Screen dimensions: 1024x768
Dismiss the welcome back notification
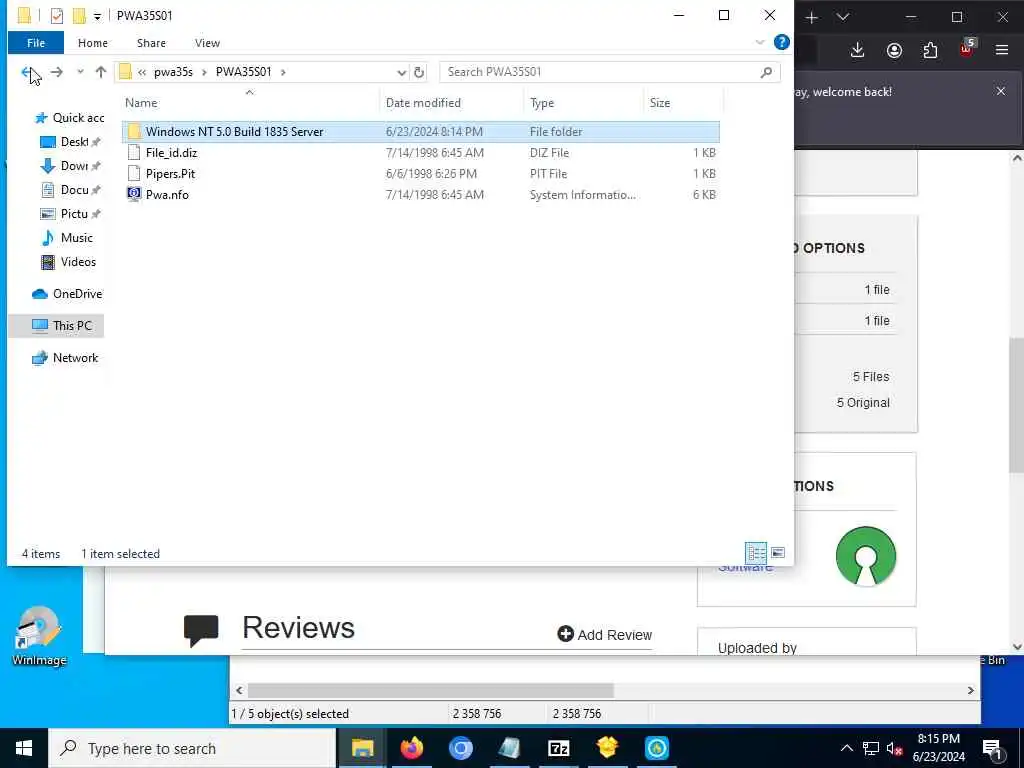pyautogui.click(x=1000, y=91)
